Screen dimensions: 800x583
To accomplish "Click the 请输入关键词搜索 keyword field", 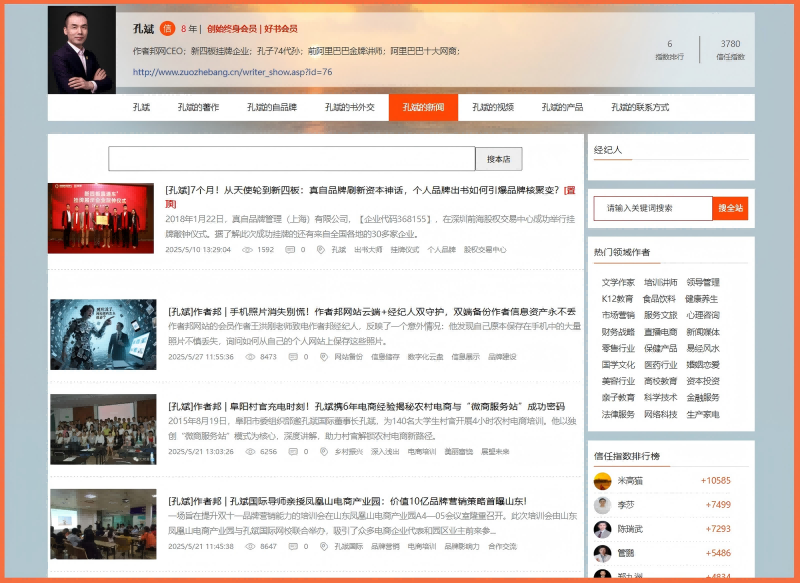I will [653, 208].
